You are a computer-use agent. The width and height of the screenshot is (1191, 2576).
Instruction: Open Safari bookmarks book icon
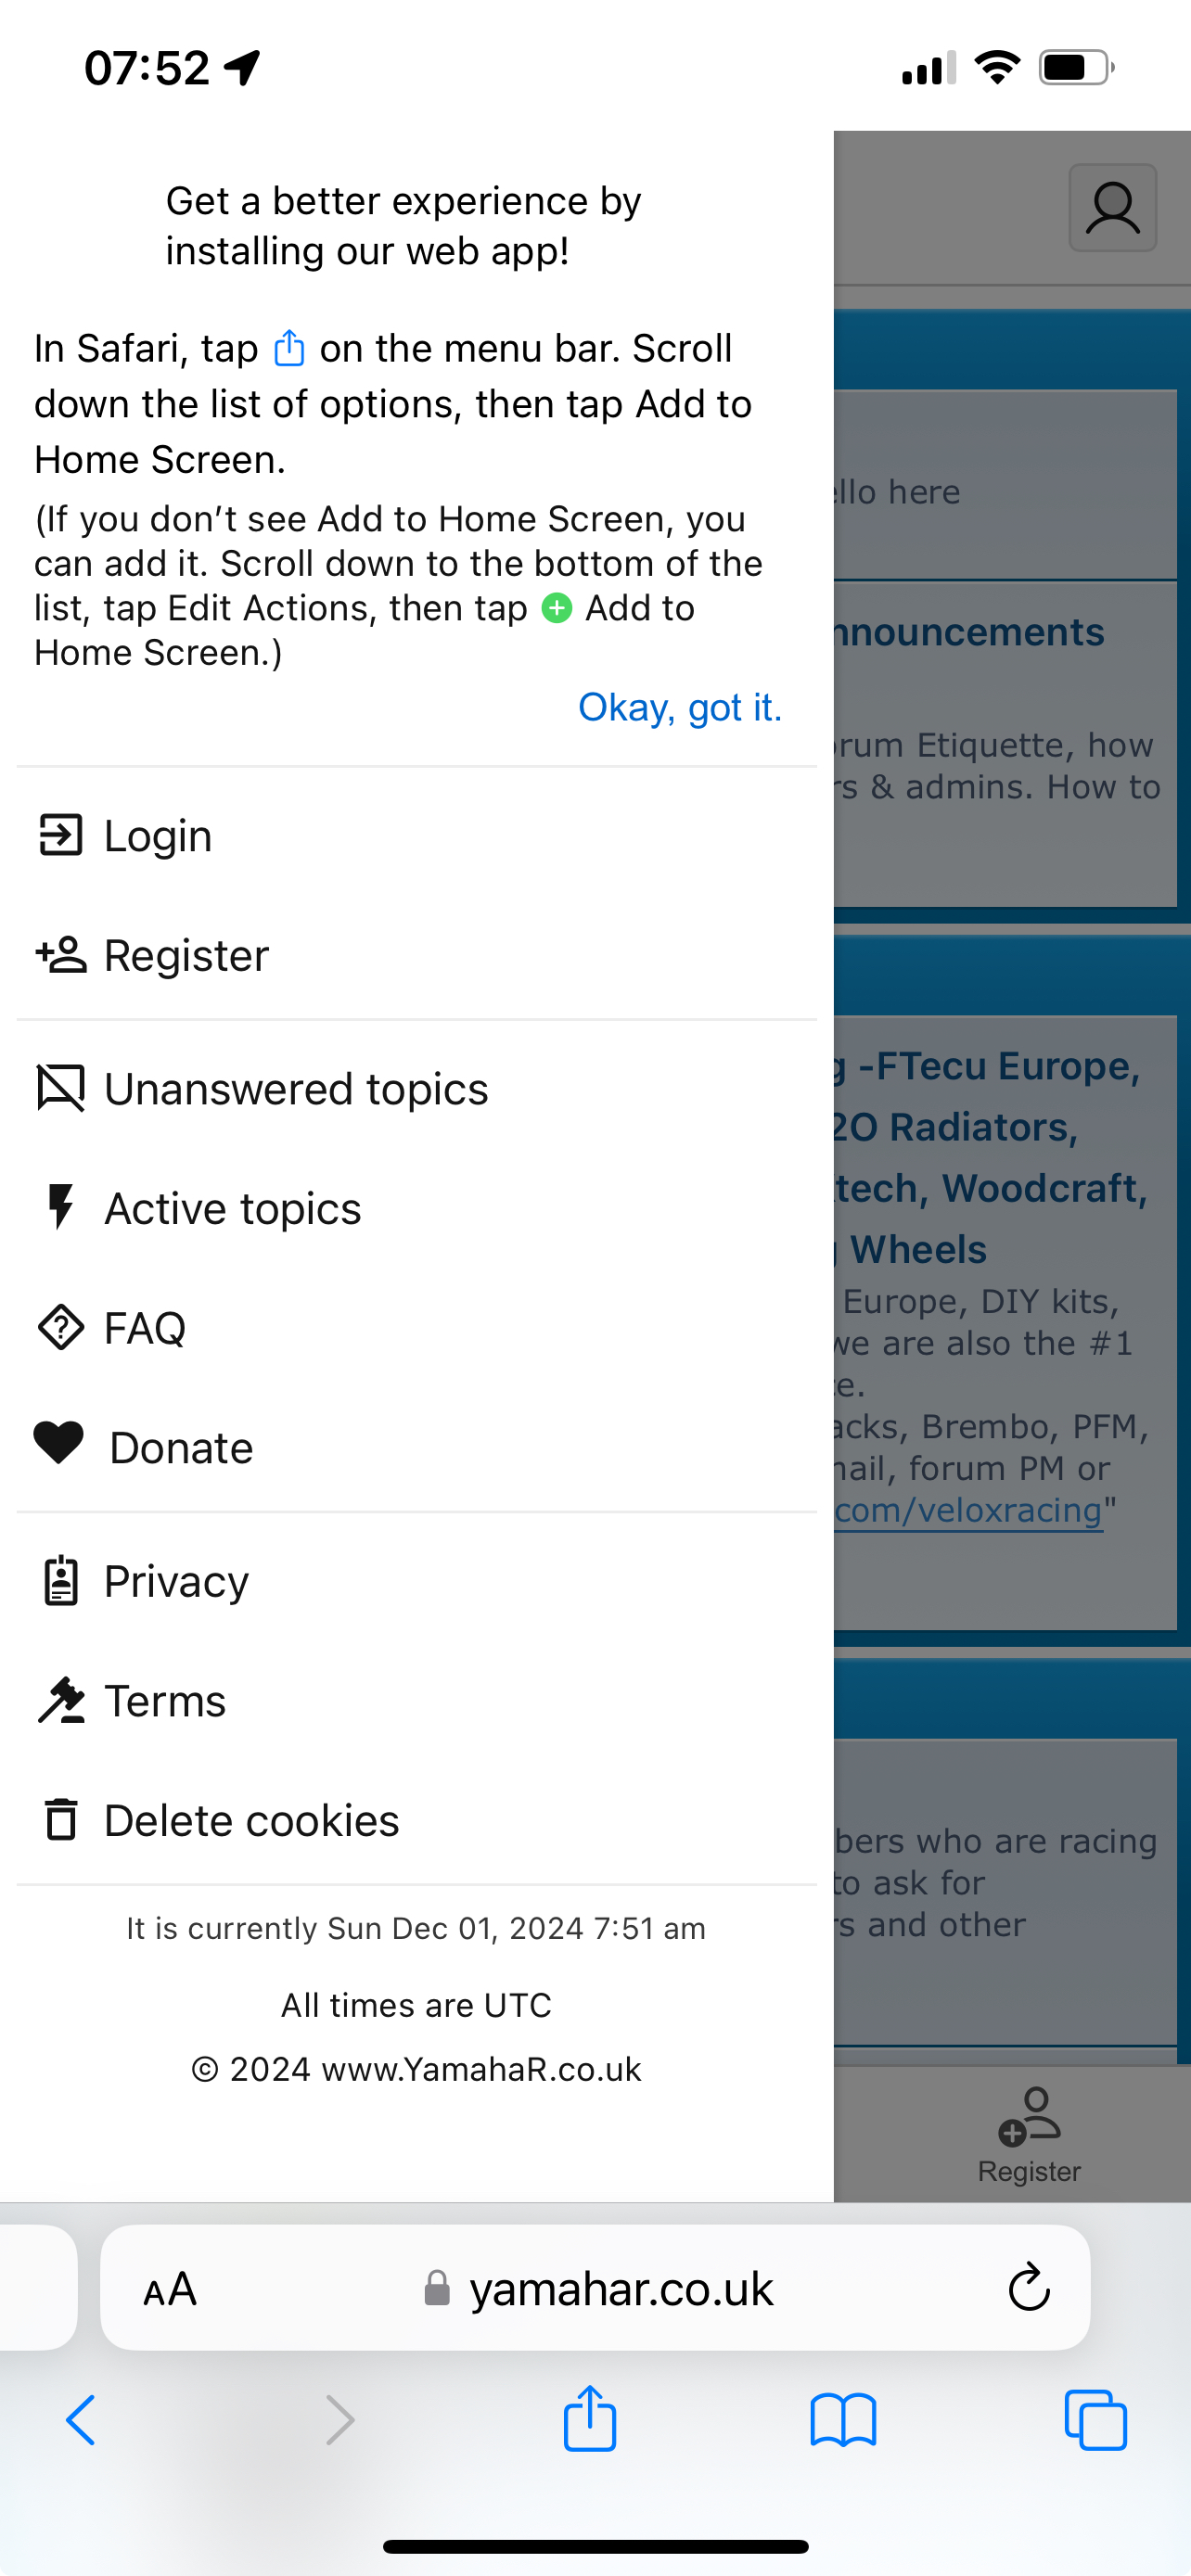[x=843, y=2421]
